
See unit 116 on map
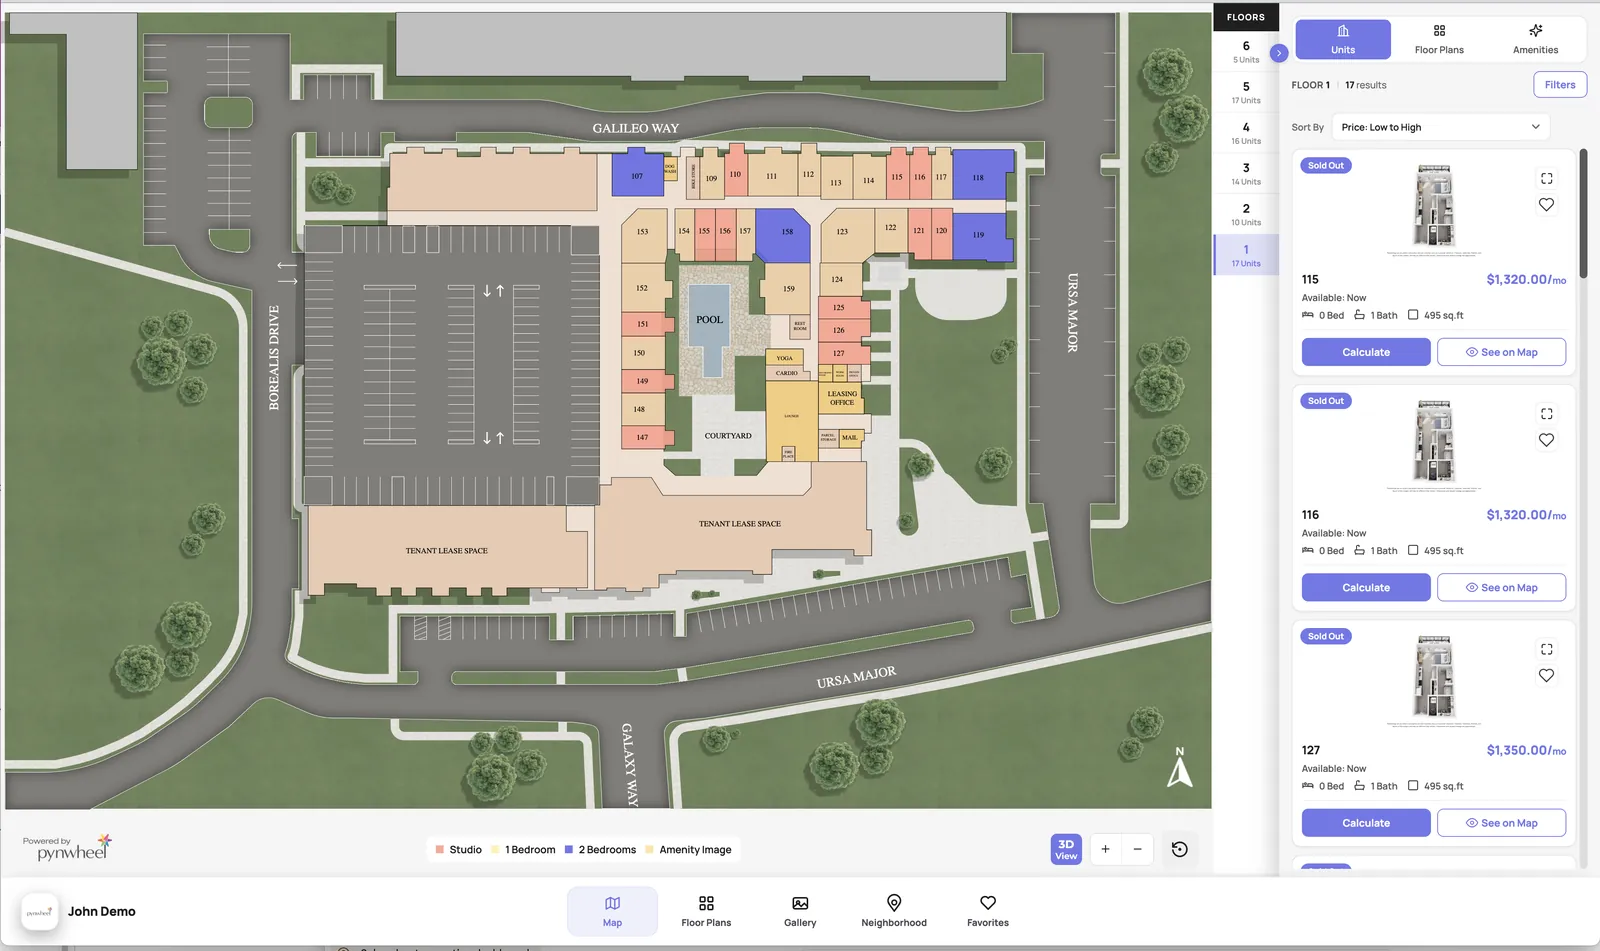[x=1501, y=588]
